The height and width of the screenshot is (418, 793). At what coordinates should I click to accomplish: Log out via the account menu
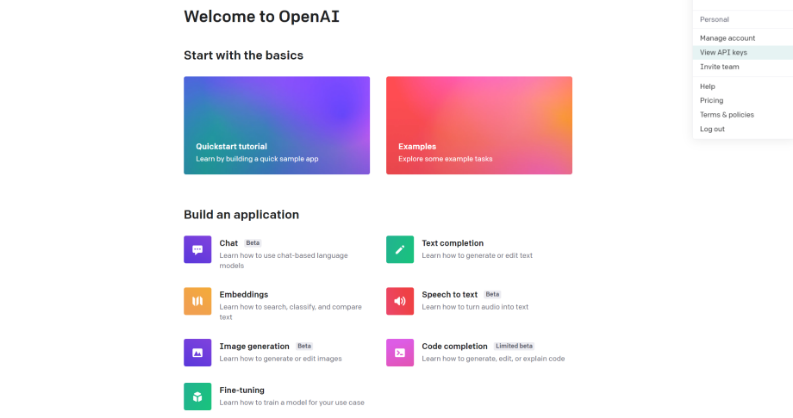click(x=742, y=129)
